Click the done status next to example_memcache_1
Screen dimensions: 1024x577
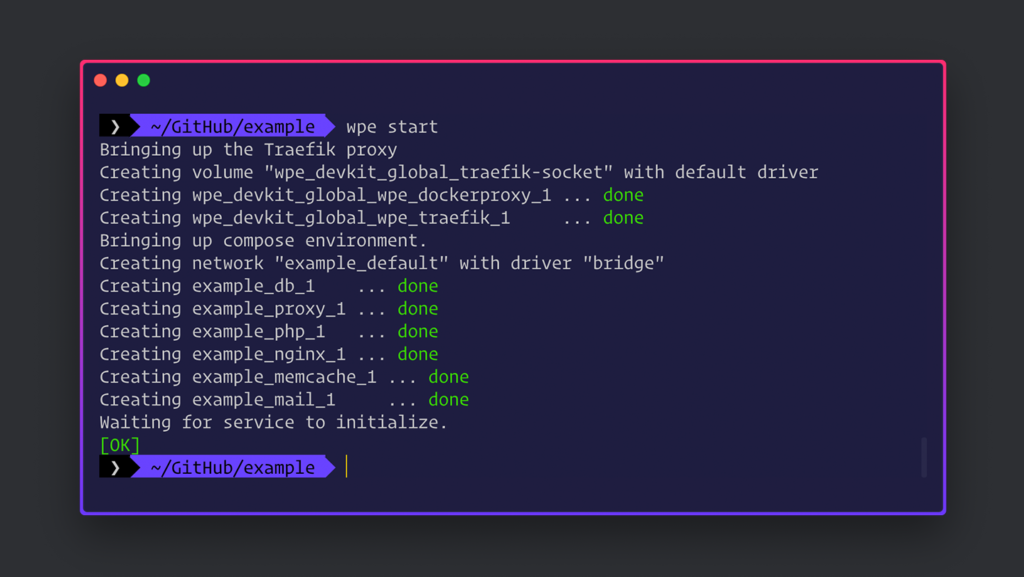tap(448, 376)
